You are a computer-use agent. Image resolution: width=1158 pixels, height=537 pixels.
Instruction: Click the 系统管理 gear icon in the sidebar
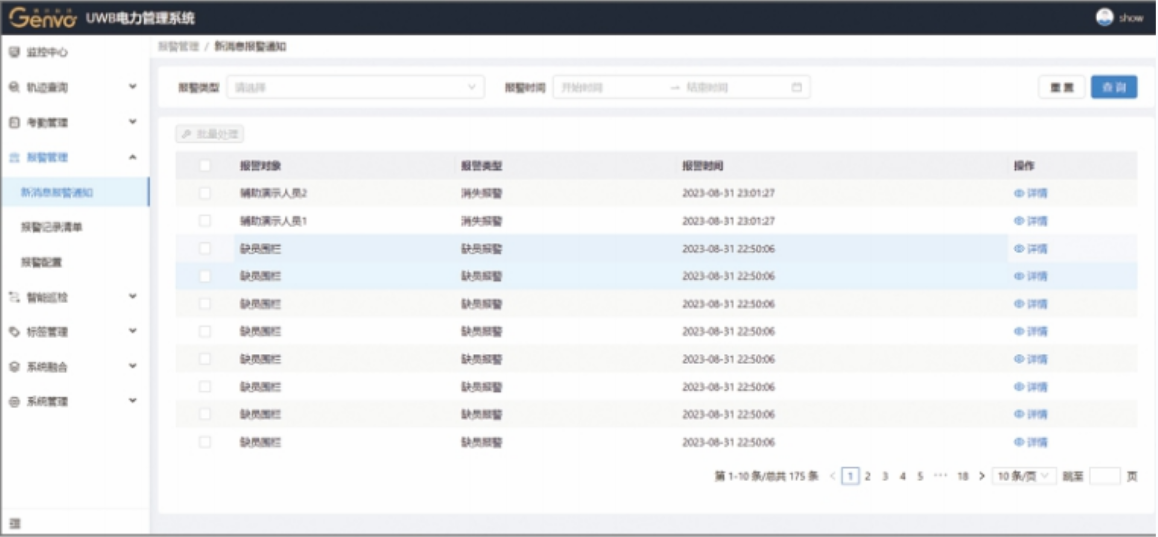click(x=14, y=402)
